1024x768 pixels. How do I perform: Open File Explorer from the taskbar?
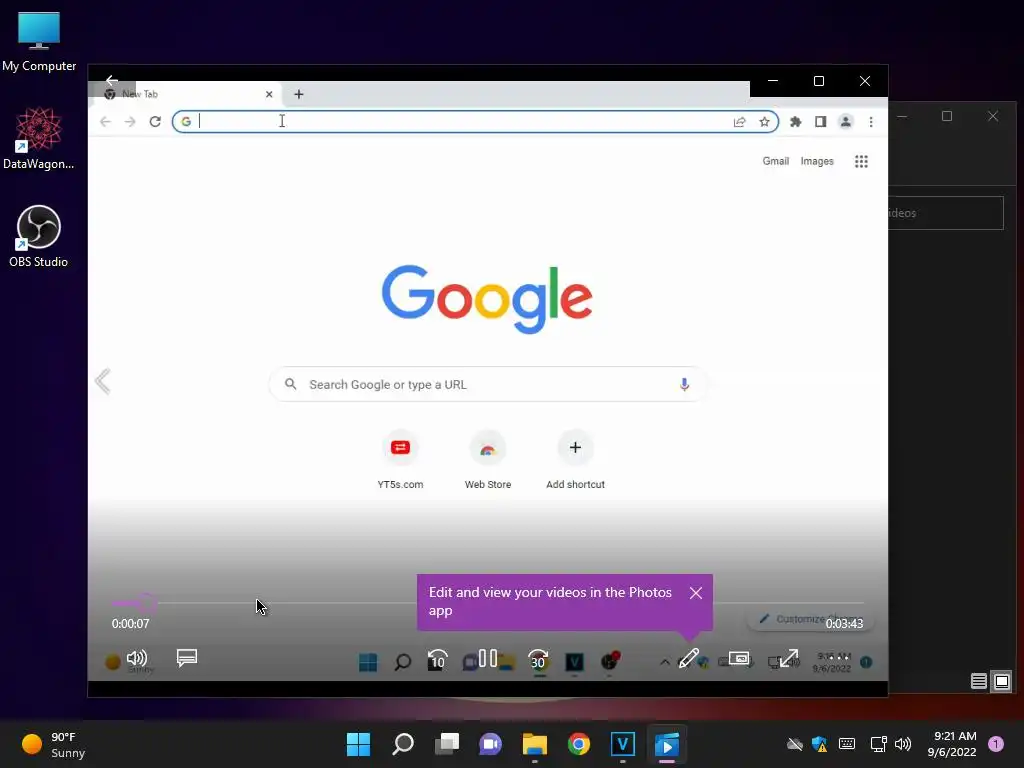[535, 744]
